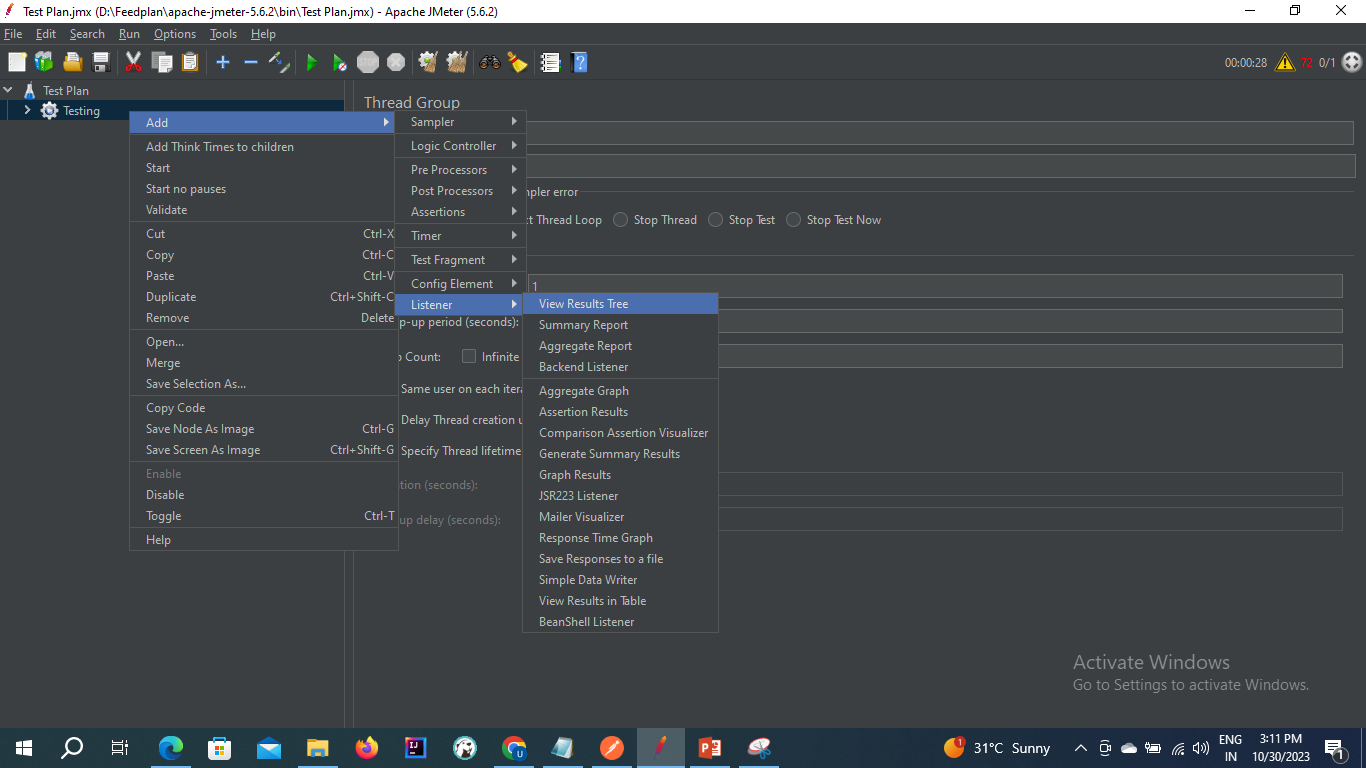Open the Timer submenu
Image resolution: width=1366 pixels, height=768 pixels.
pos(460,236)
